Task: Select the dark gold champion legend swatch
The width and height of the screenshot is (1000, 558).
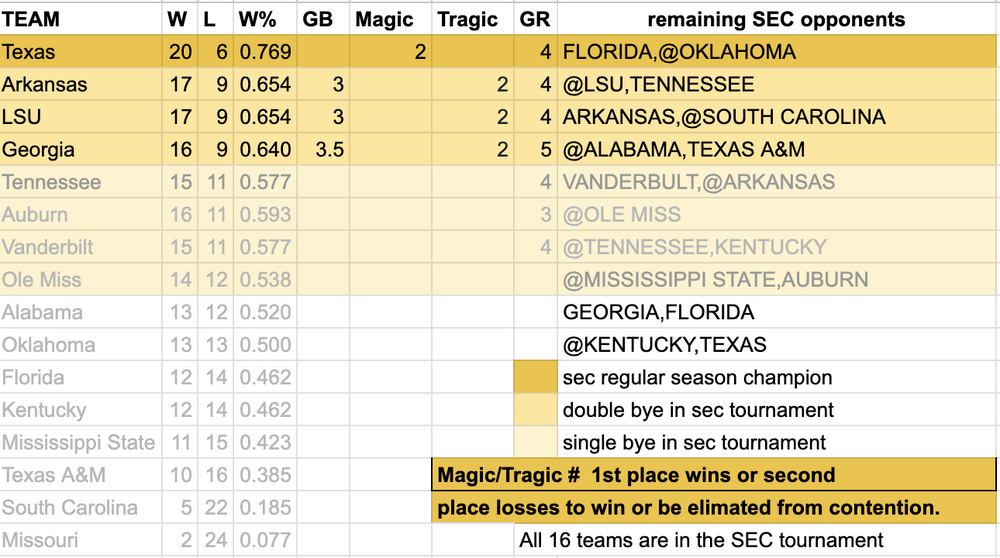Action: (x=535, y=378)
